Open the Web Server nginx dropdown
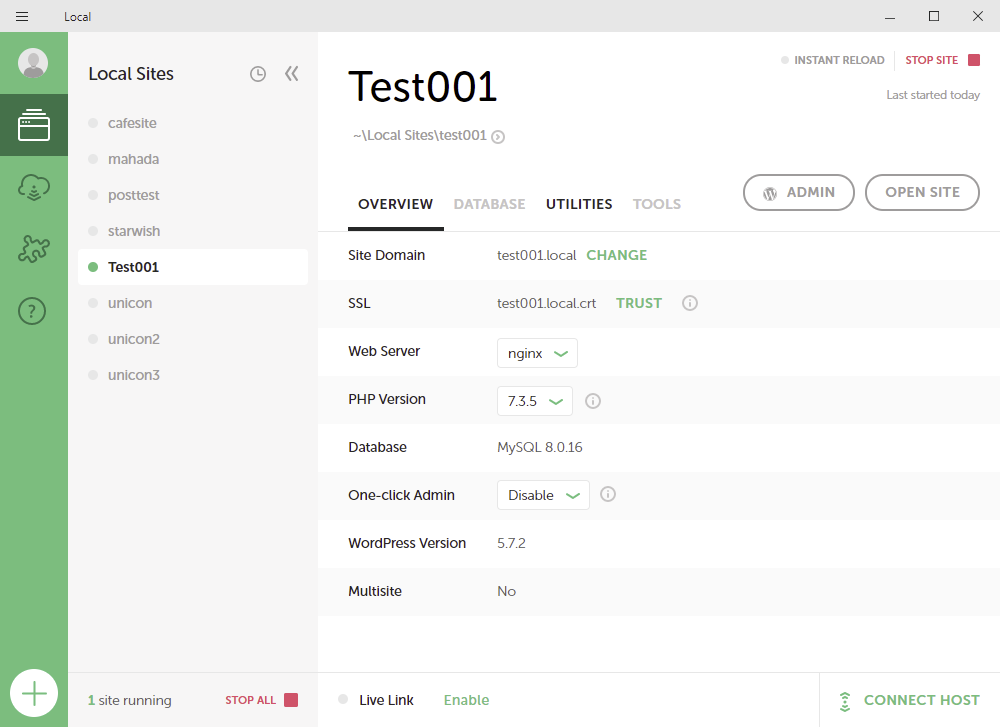The image size is (1000, 727). click(x=537, y=353)
